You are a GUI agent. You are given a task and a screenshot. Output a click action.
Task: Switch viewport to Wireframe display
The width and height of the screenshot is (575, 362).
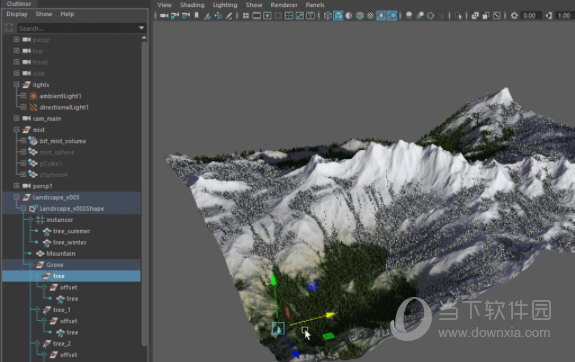click(x=327, y=15)
